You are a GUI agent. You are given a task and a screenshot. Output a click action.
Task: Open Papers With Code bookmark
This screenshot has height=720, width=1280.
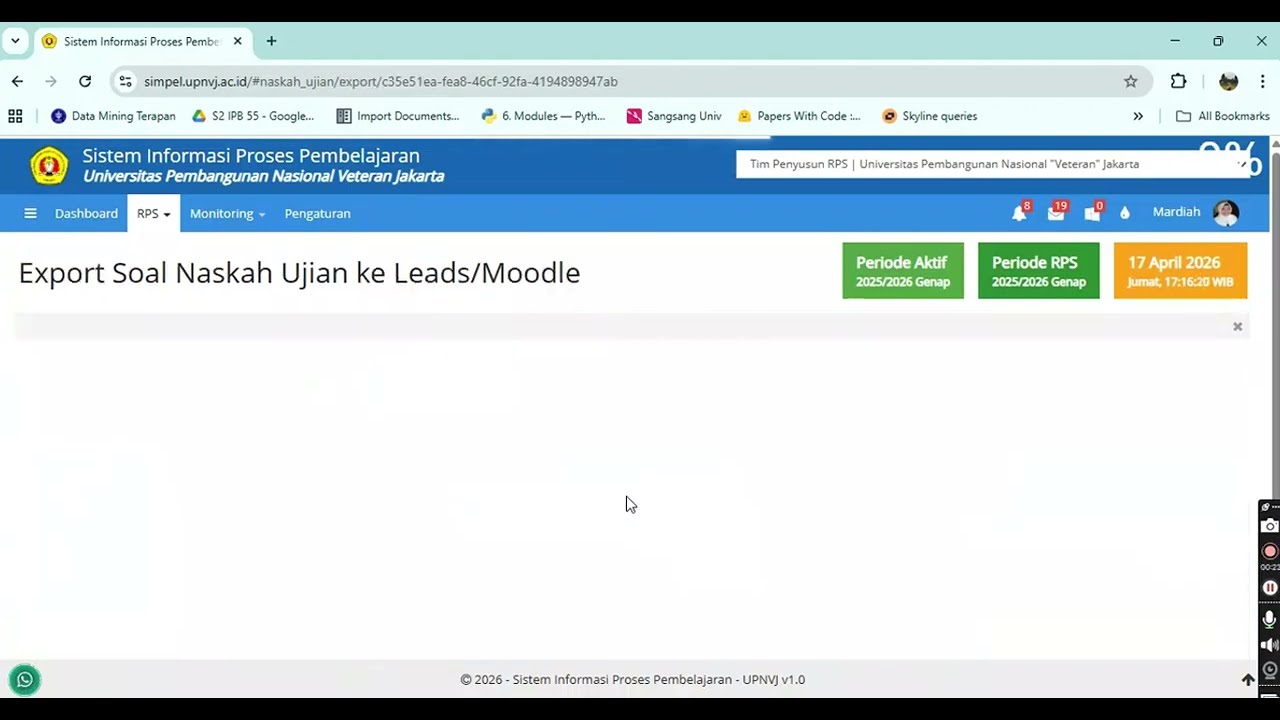pos(798,116)
